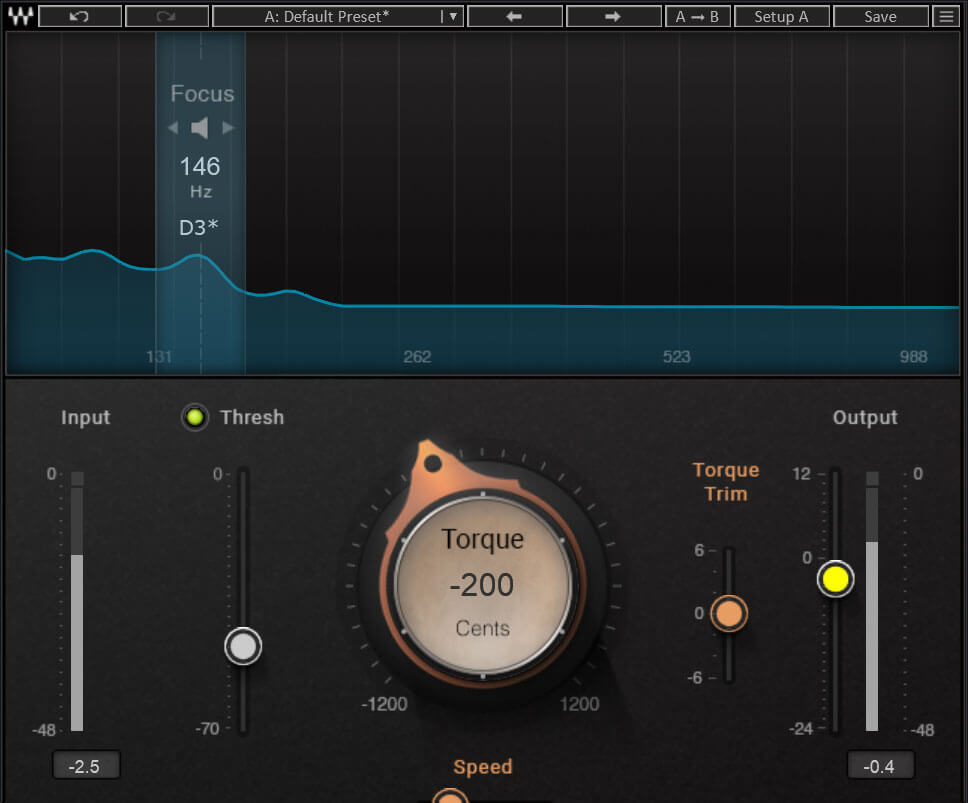Click the 523 frequency label on the spectrum
The image size is (968, 803).
(677, 357)
